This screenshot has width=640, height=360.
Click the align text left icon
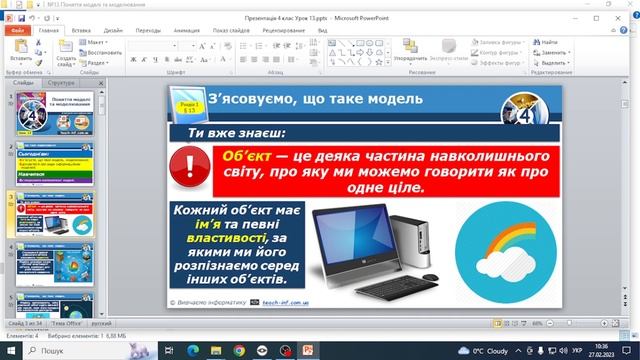[x=243, y=60]
